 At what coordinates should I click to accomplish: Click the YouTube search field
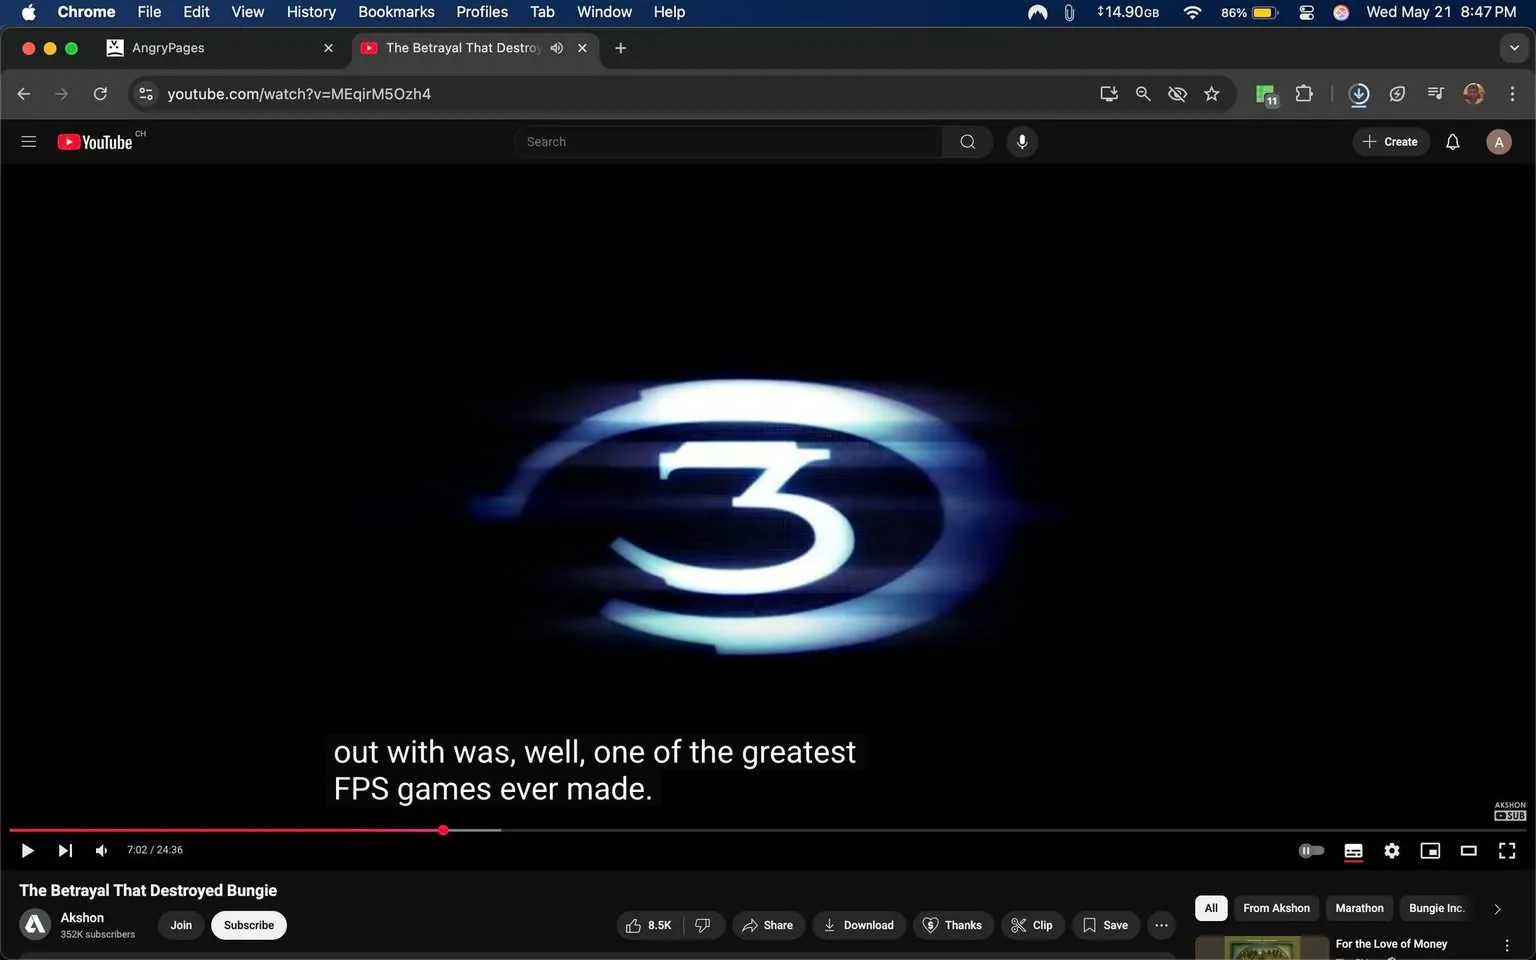[x=728, y=141]
